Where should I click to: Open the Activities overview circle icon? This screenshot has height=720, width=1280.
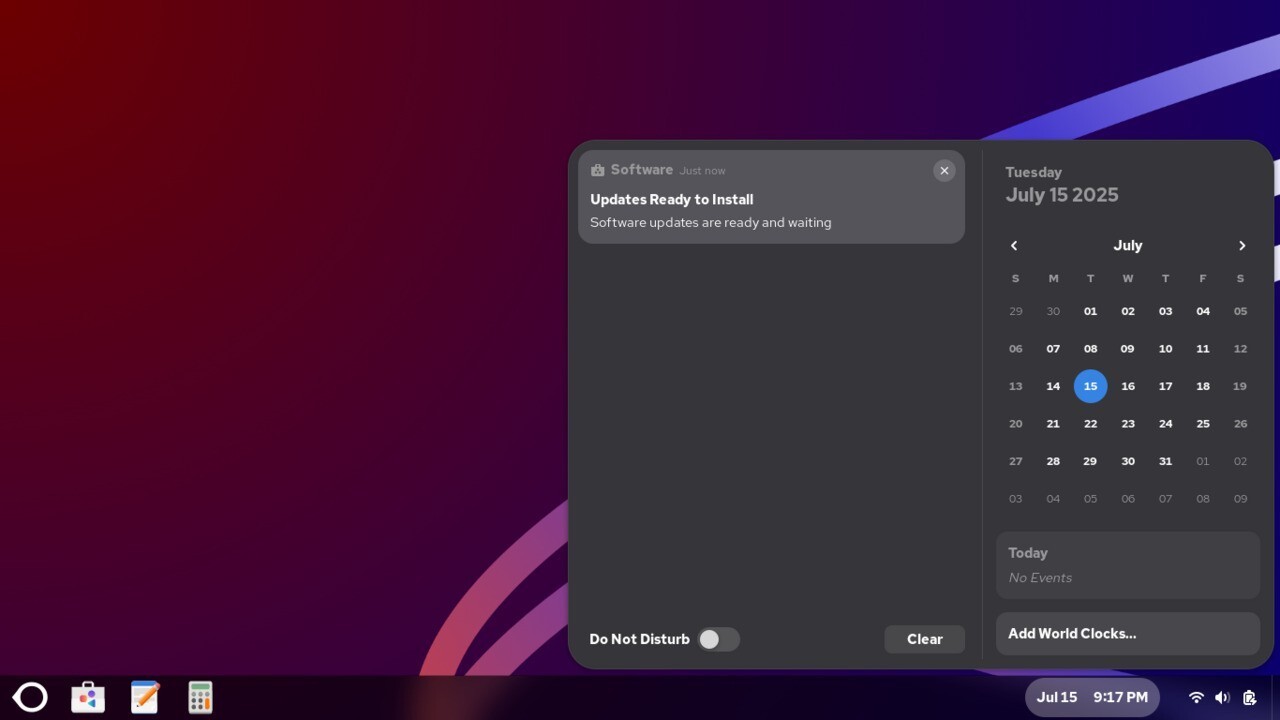(x=30, y=697)
